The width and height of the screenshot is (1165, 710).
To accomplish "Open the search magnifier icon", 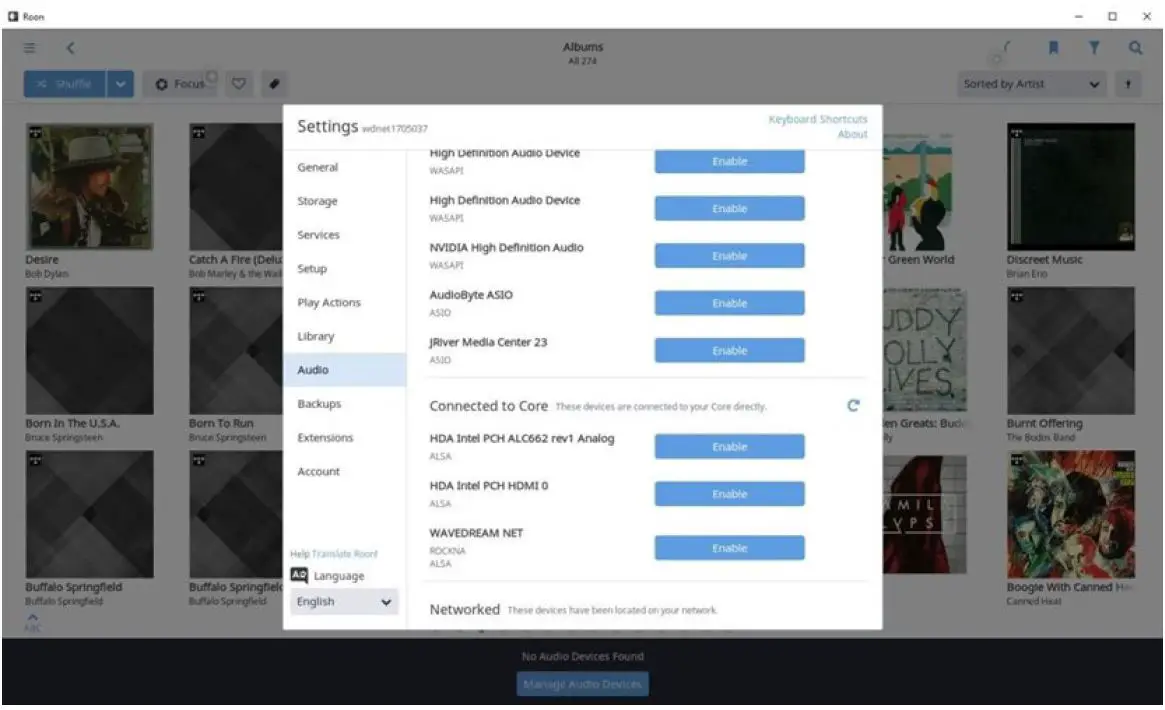I will (x=1135, y=48).
